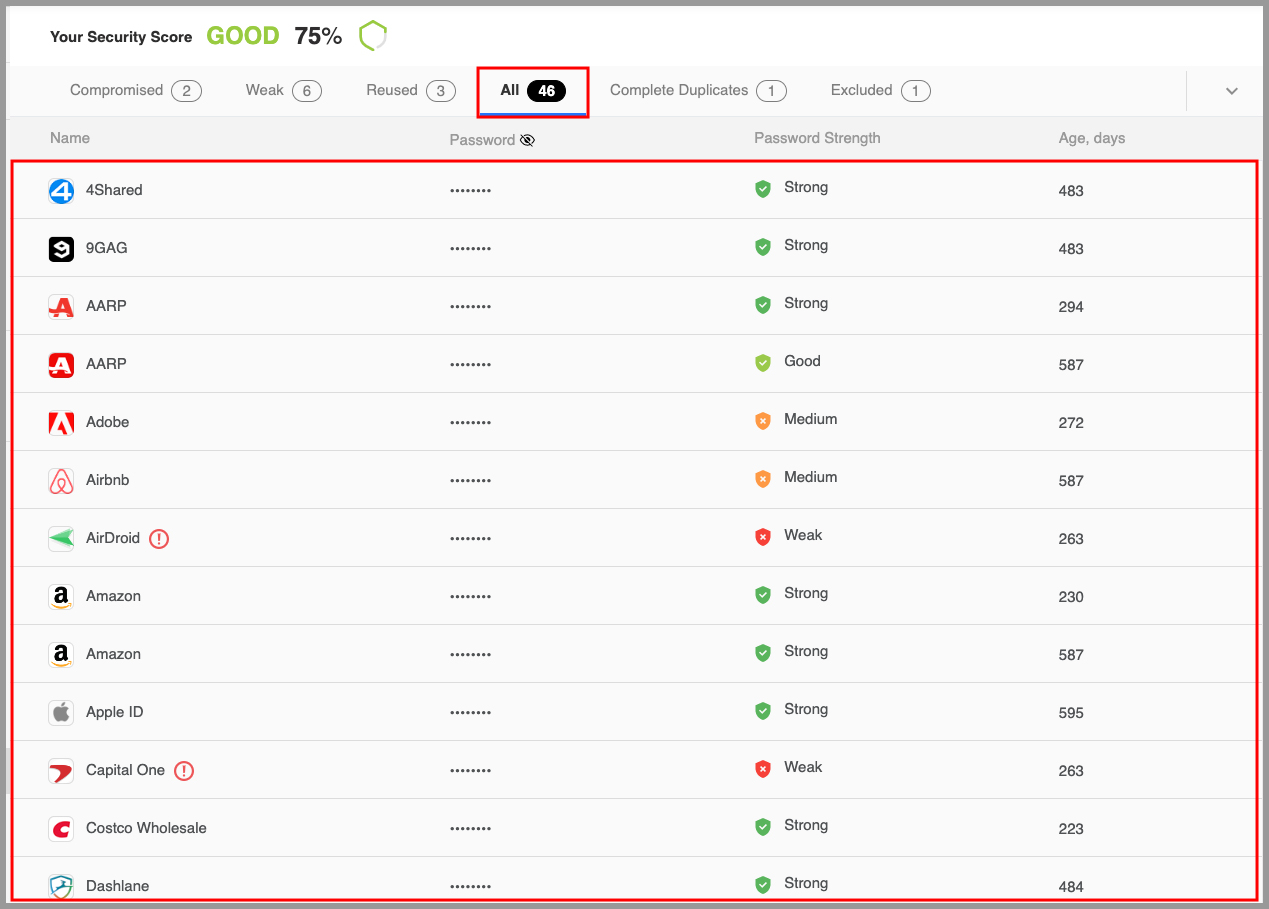Click the Password column header label

[482, 140]
